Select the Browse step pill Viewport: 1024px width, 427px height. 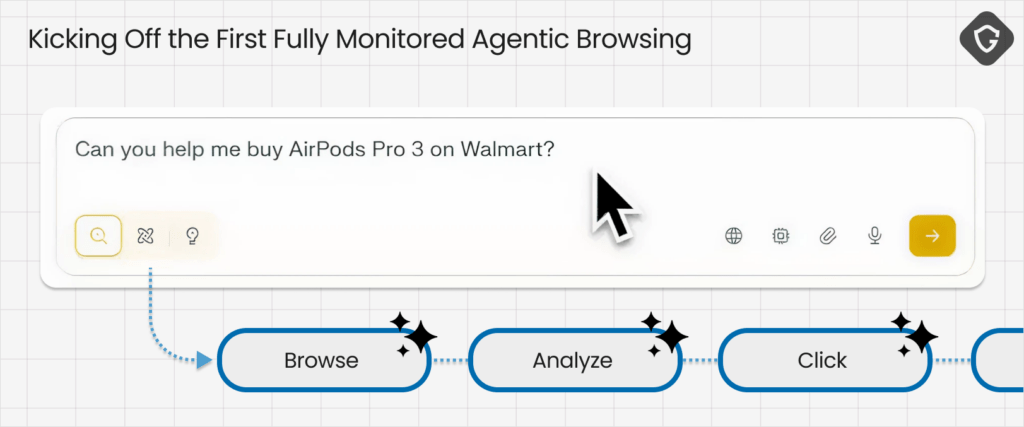click(x=321, y=360)
